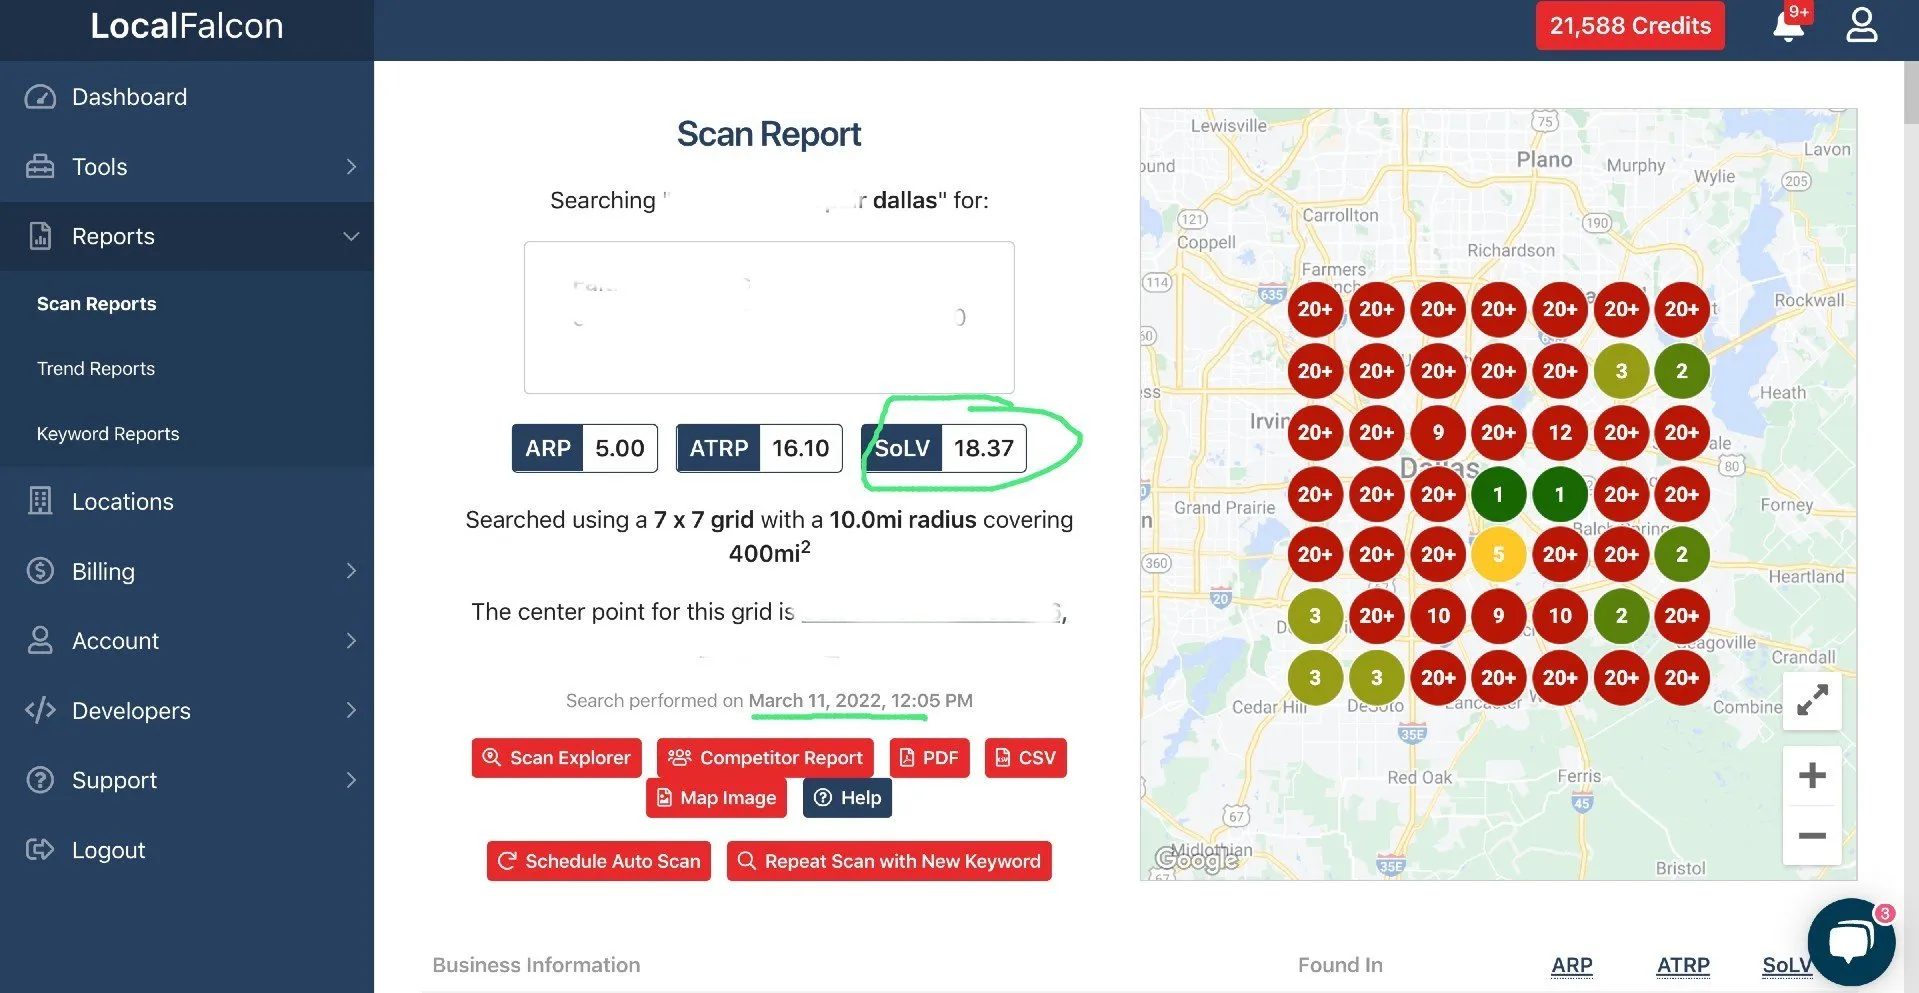Image resolution: width=1919 pixels, height=993 pixels.
Task: Expand the Developers menu chevron
Action: pos(351,710)
